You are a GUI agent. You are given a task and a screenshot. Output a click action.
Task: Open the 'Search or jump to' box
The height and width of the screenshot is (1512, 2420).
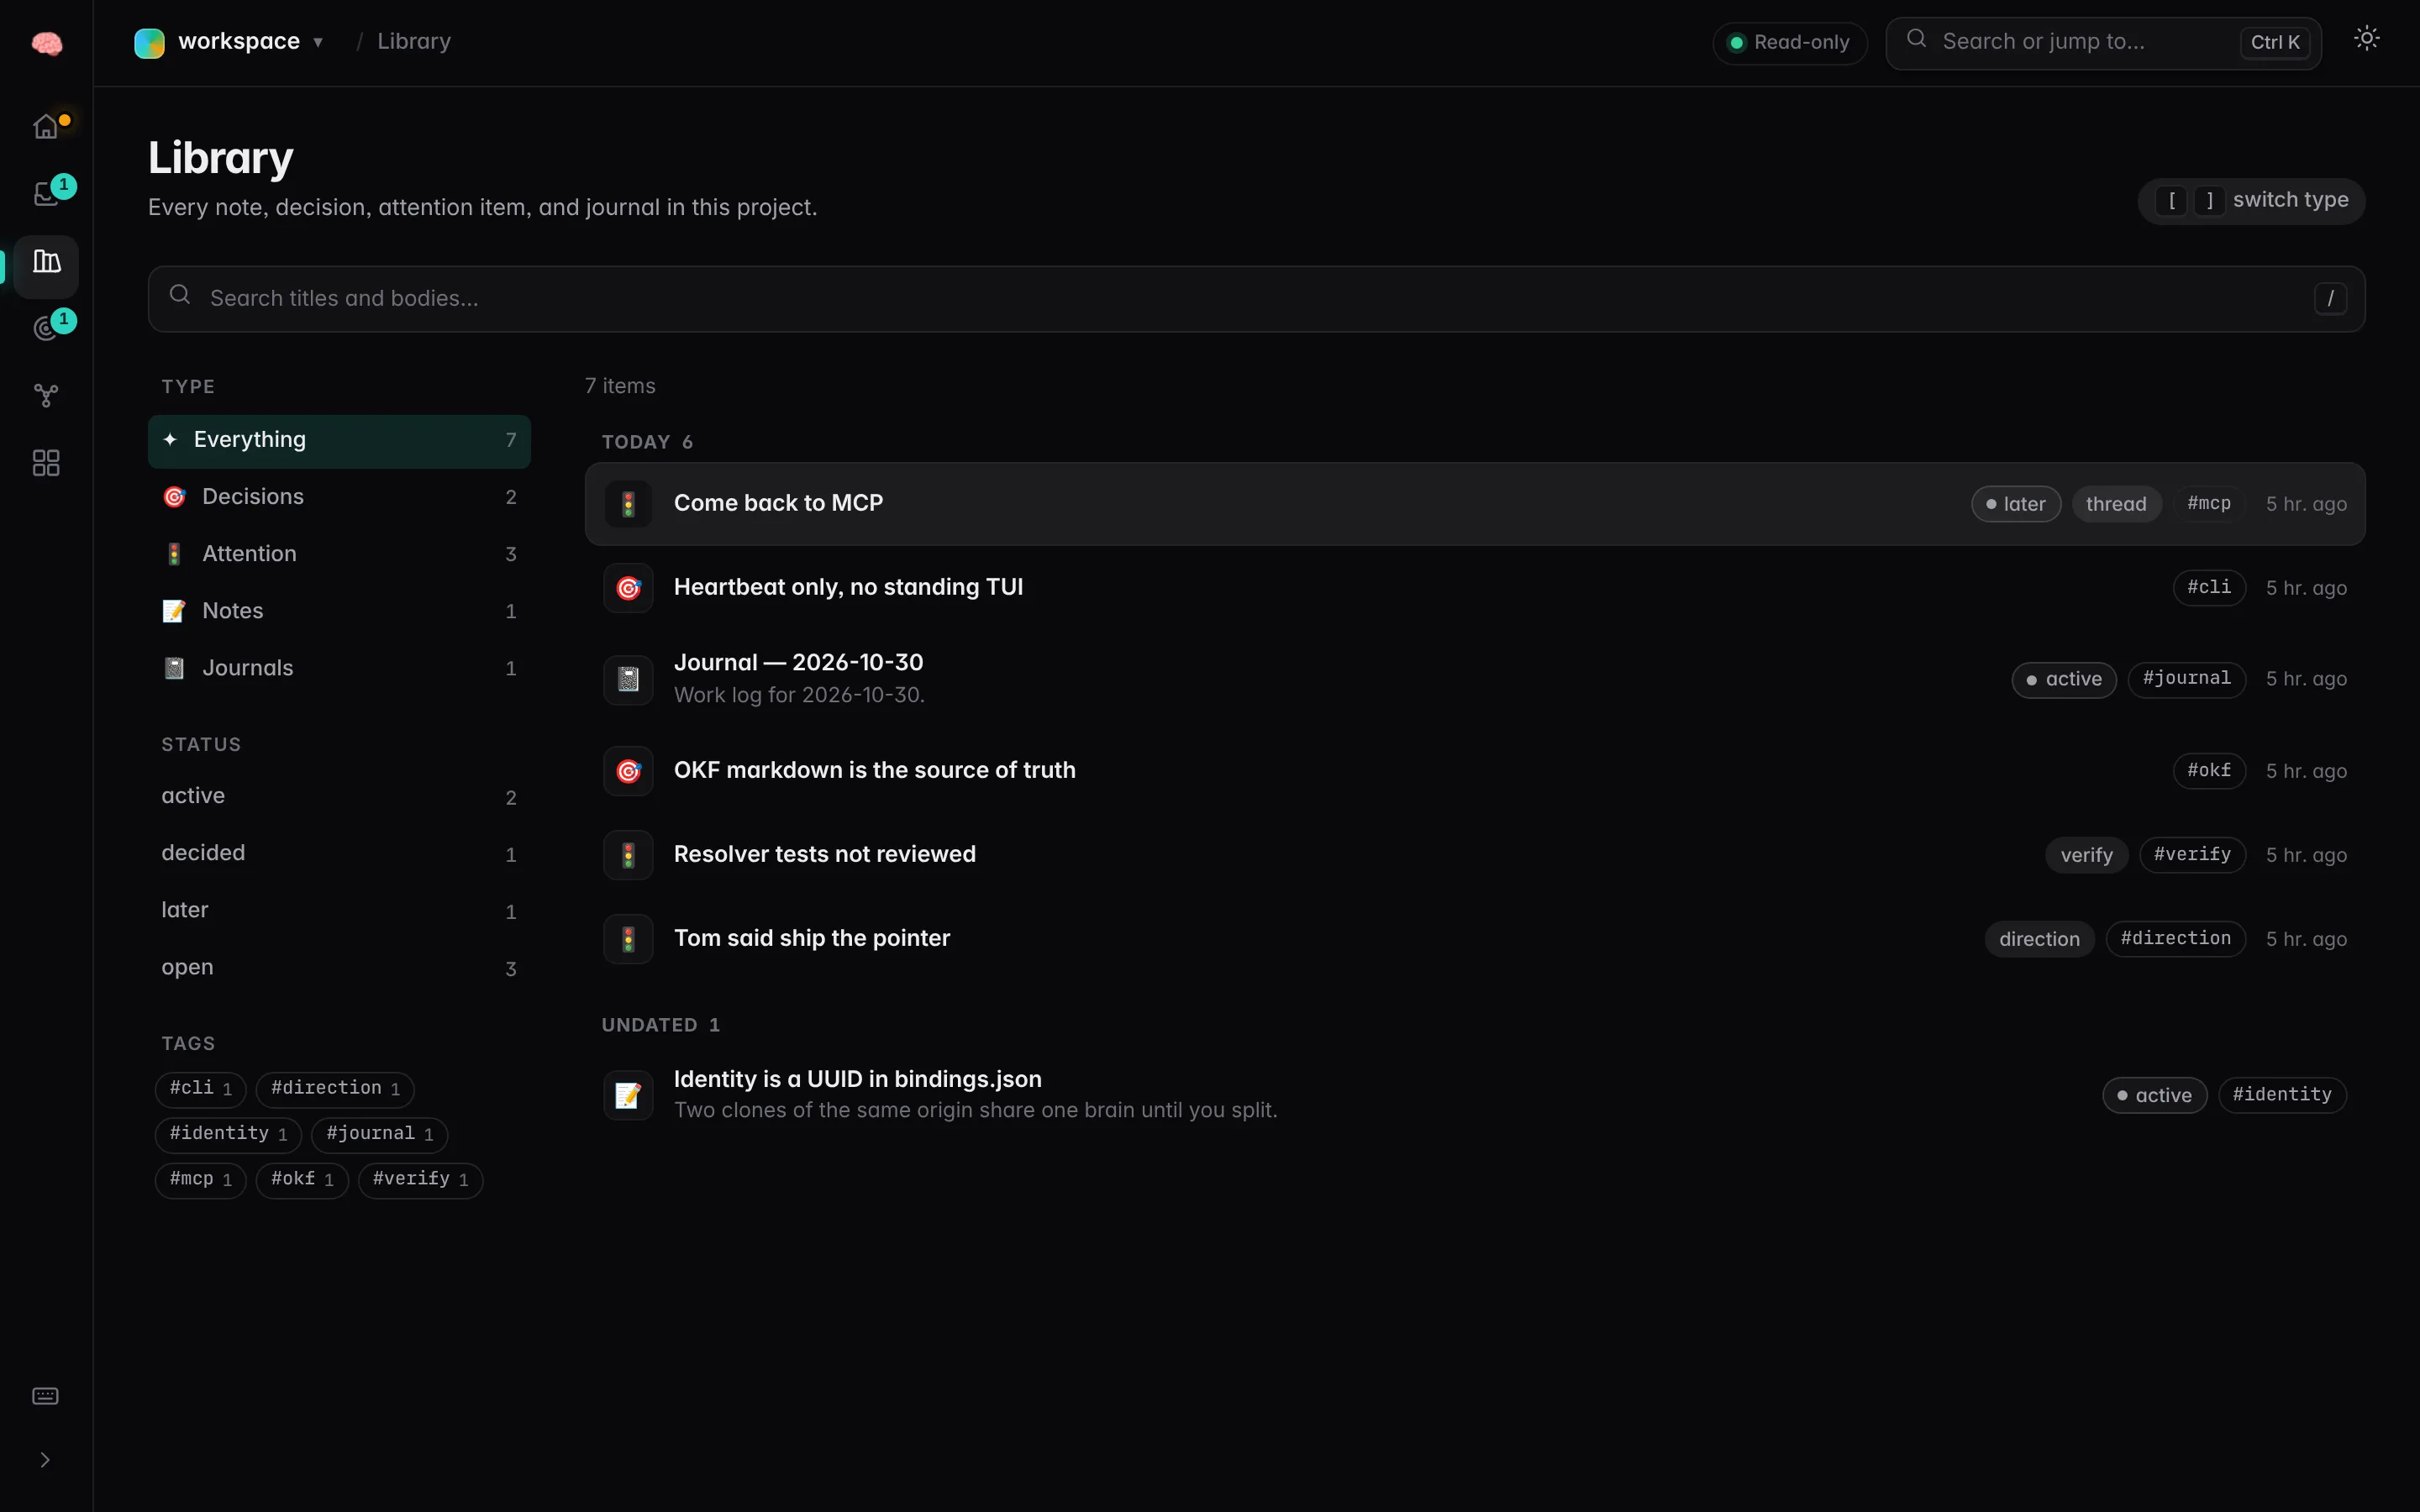coord(2103,43)
